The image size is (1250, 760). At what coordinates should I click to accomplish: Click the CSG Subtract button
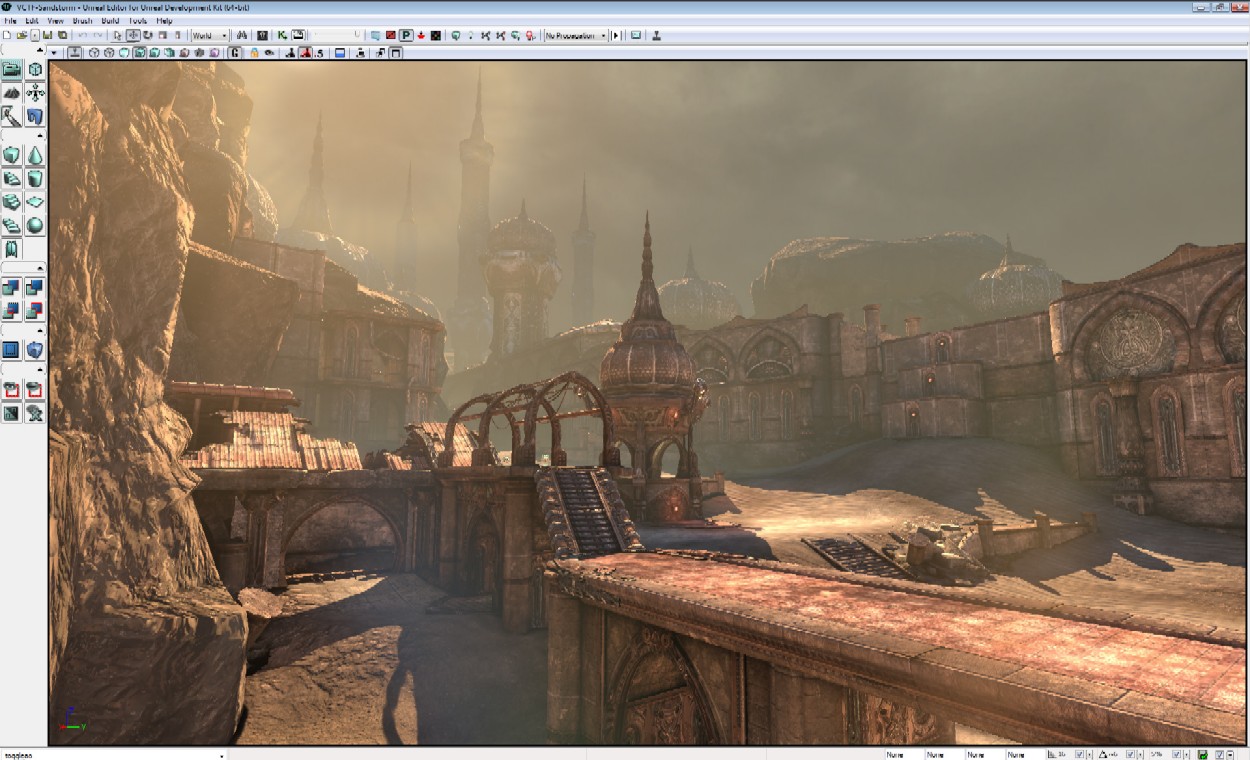point(35,288)
